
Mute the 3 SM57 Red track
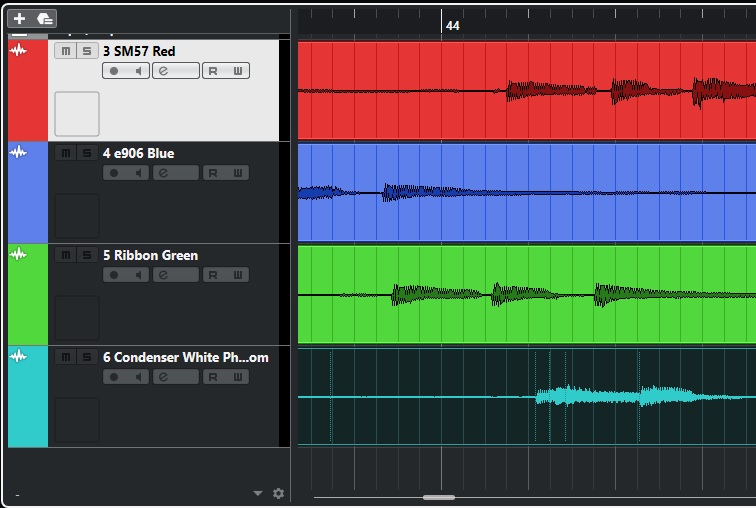(66, 51)
